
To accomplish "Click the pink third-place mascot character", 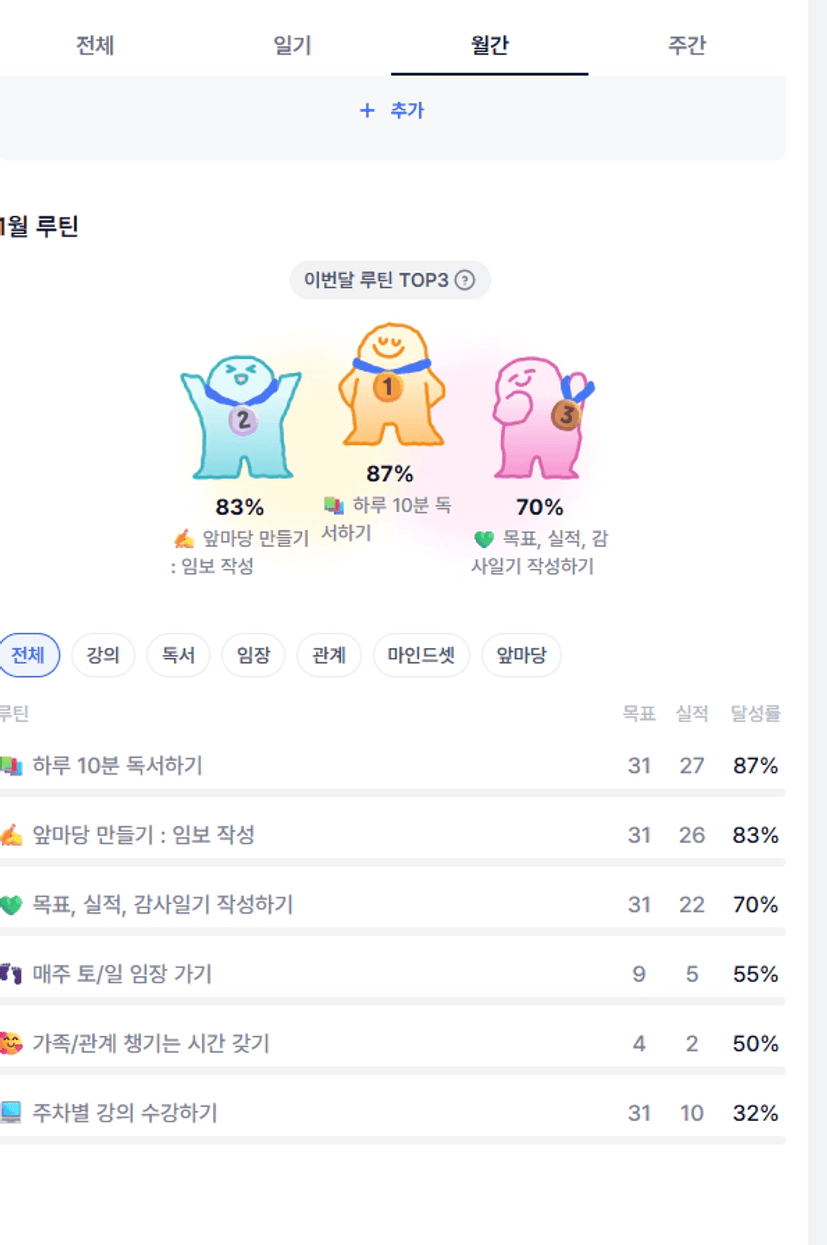I will 540,415.
